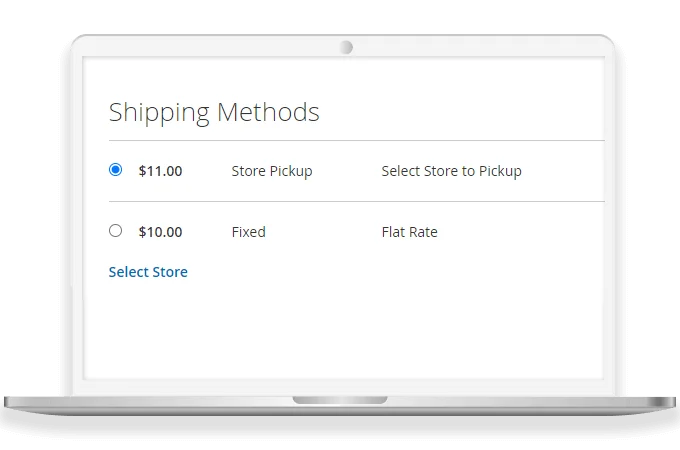
Task: Choose the $10.00 Fixed radio option
Action: tap(115, 231)
